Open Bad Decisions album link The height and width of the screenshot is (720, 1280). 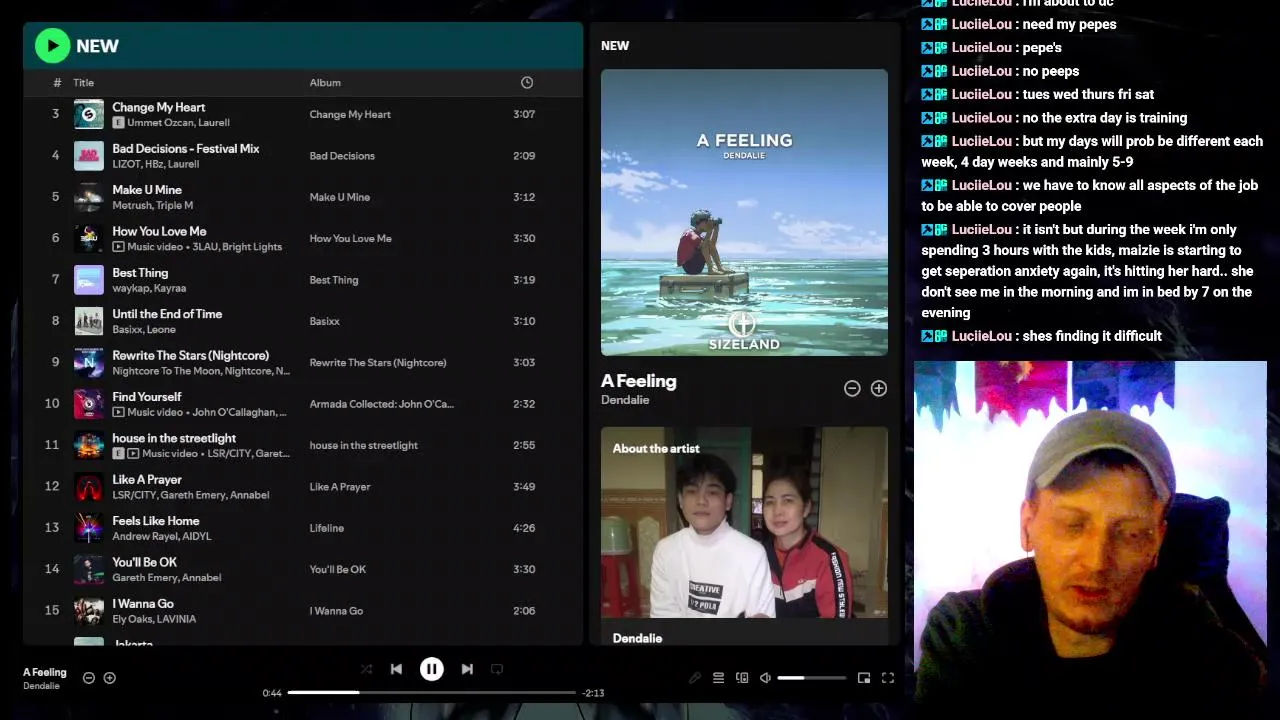pyautogui.click(x=342, y=156)
